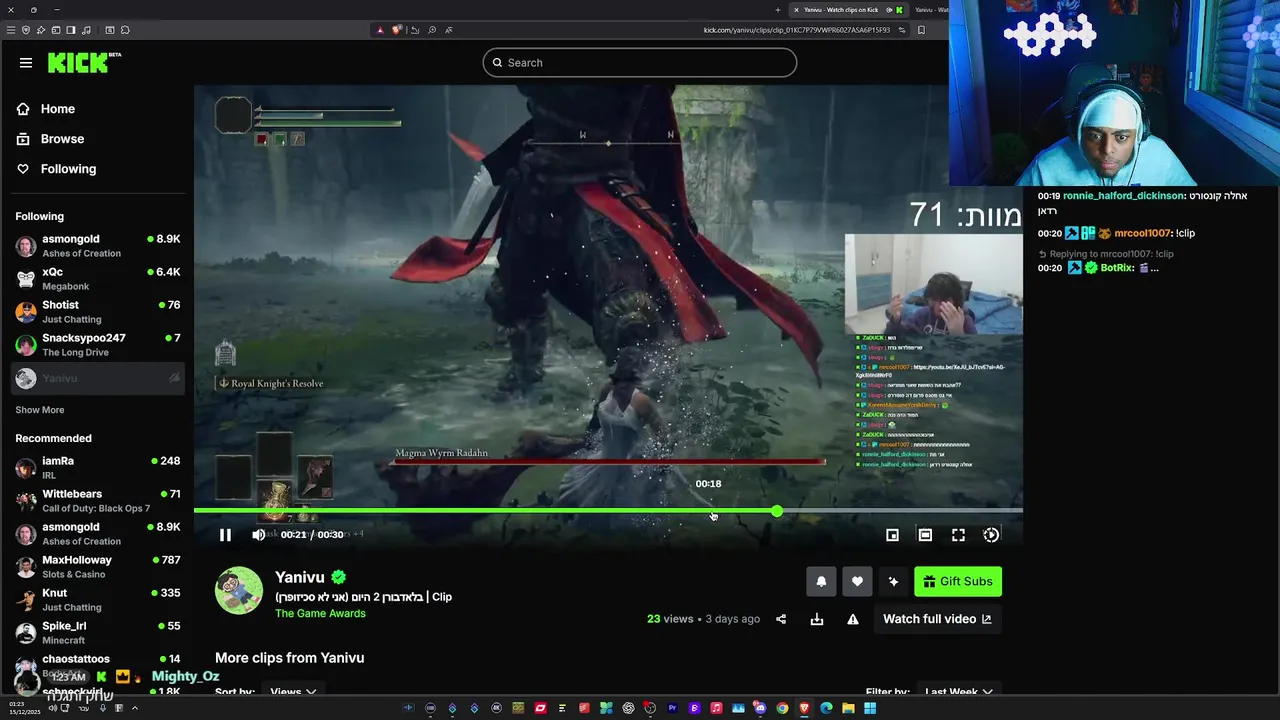Toggle theater mode on the player
1280x720 pixels.
925,535
